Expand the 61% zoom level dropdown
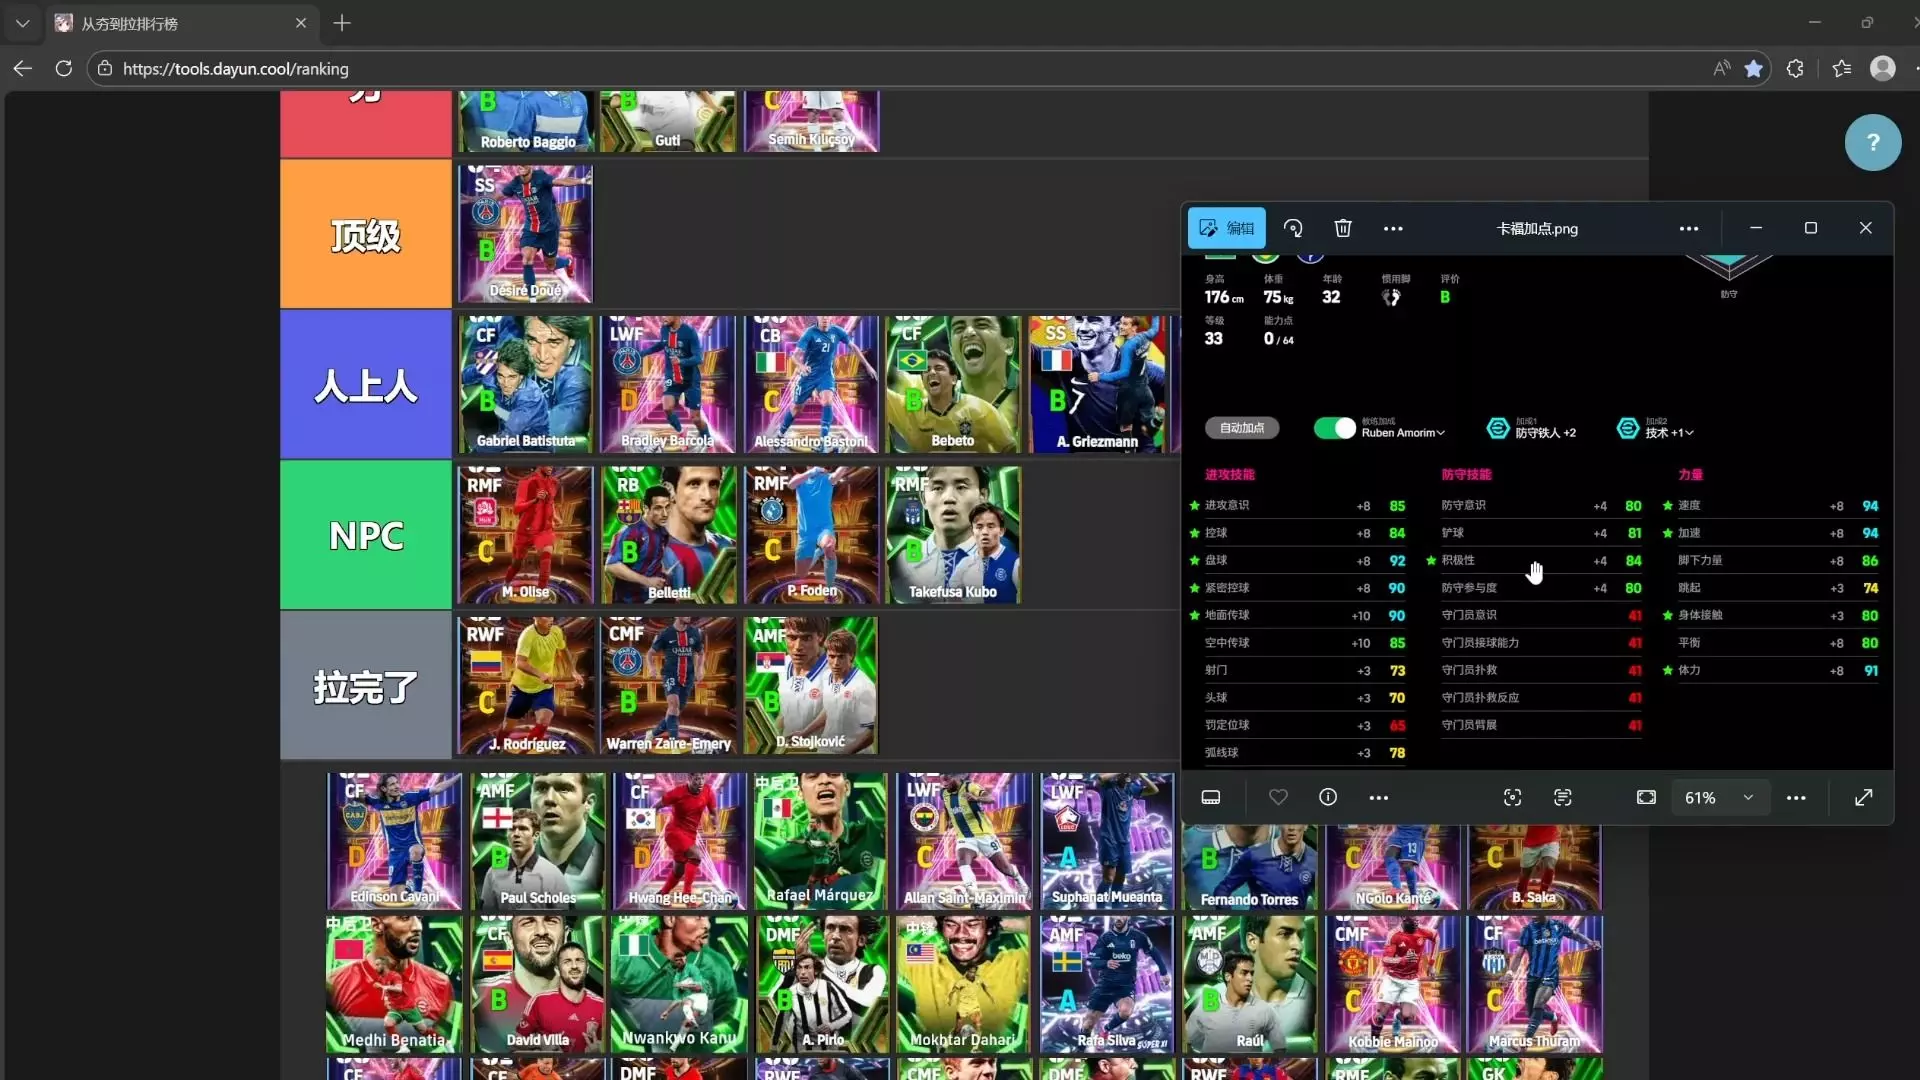The width and height of the screenshot is (1920, 1080). click(x=1747, y=797)
